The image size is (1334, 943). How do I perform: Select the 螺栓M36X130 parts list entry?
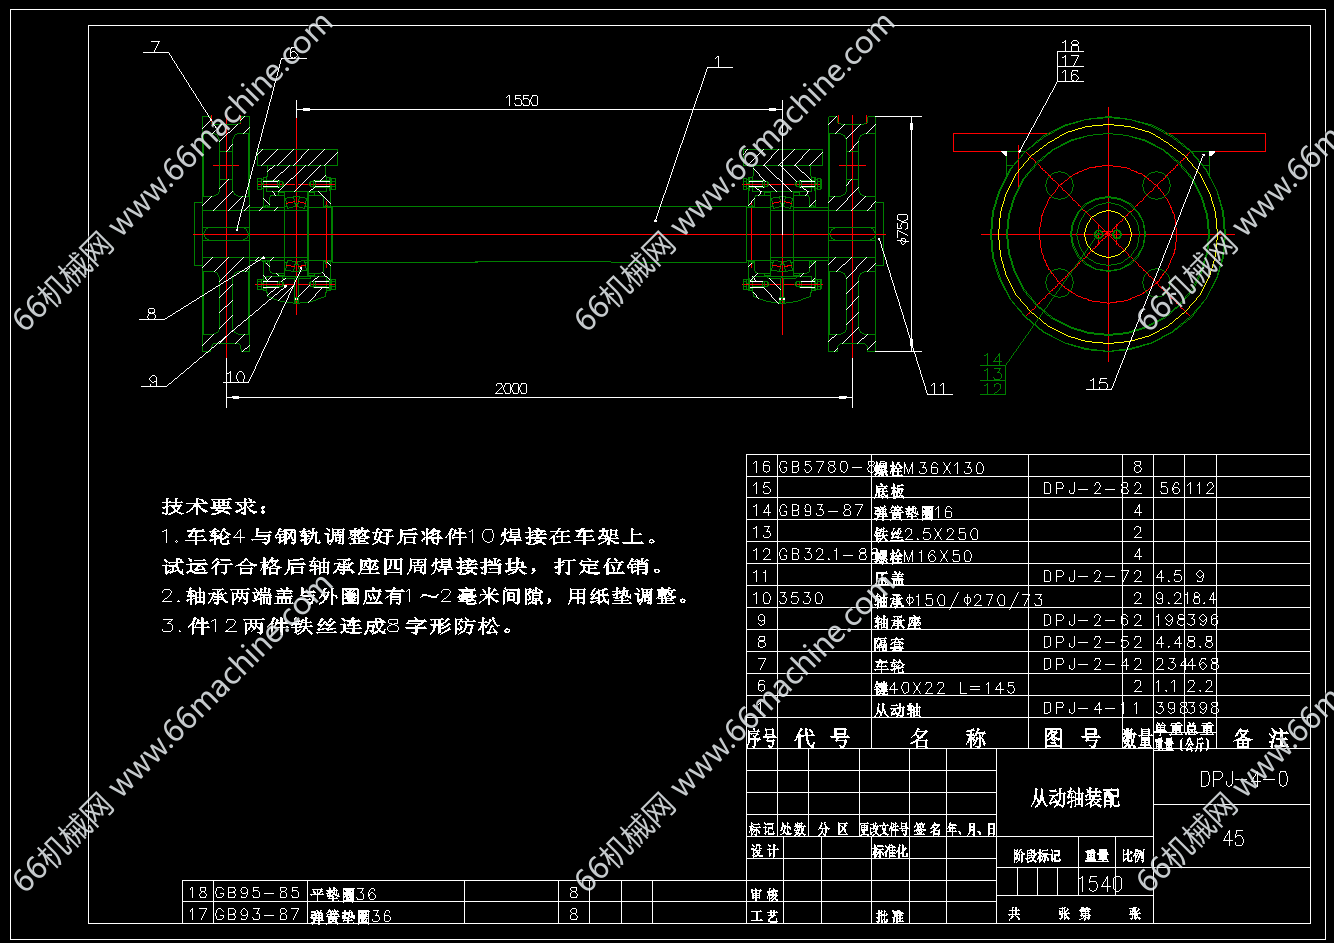929,467
